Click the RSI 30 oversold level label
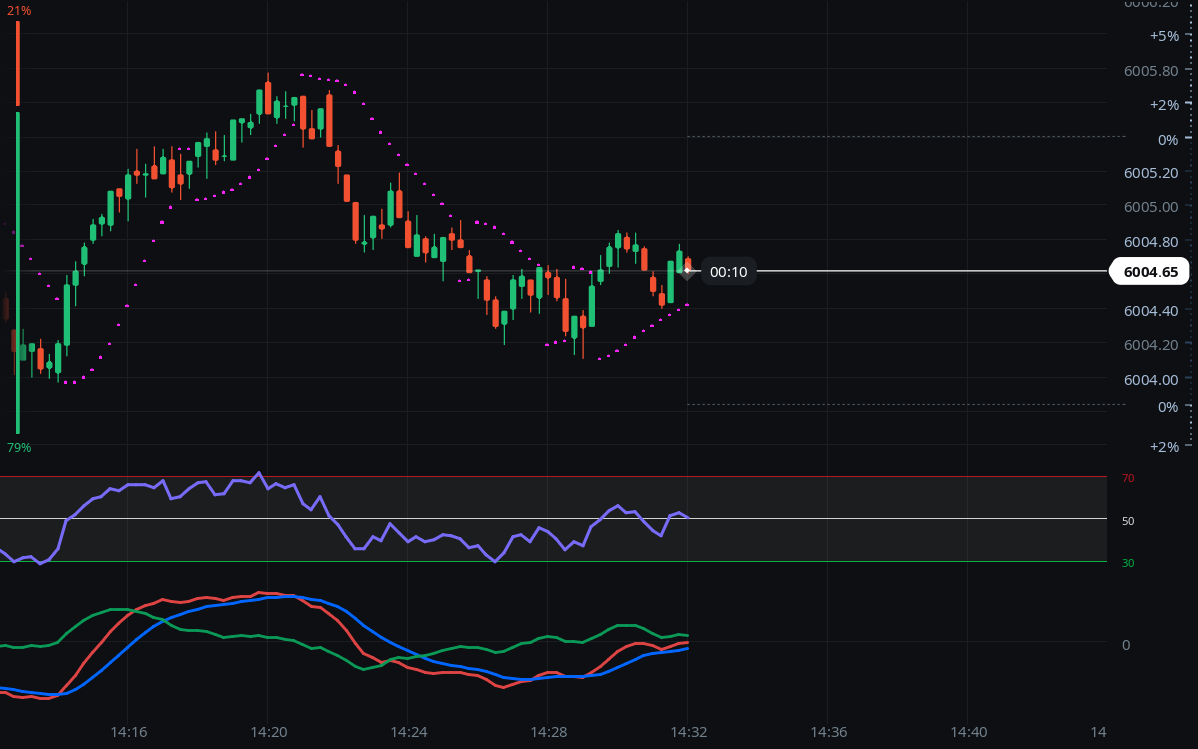 [1128, 563]
